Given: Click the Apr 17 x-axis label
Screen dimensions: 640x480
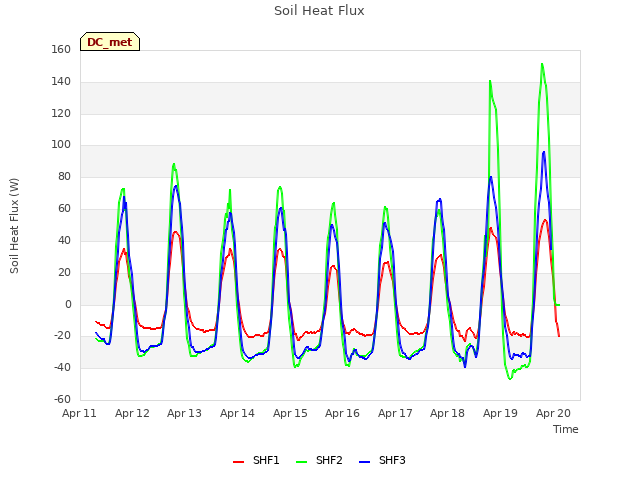Looking at the screenshot, I should [x=395, y=413].
